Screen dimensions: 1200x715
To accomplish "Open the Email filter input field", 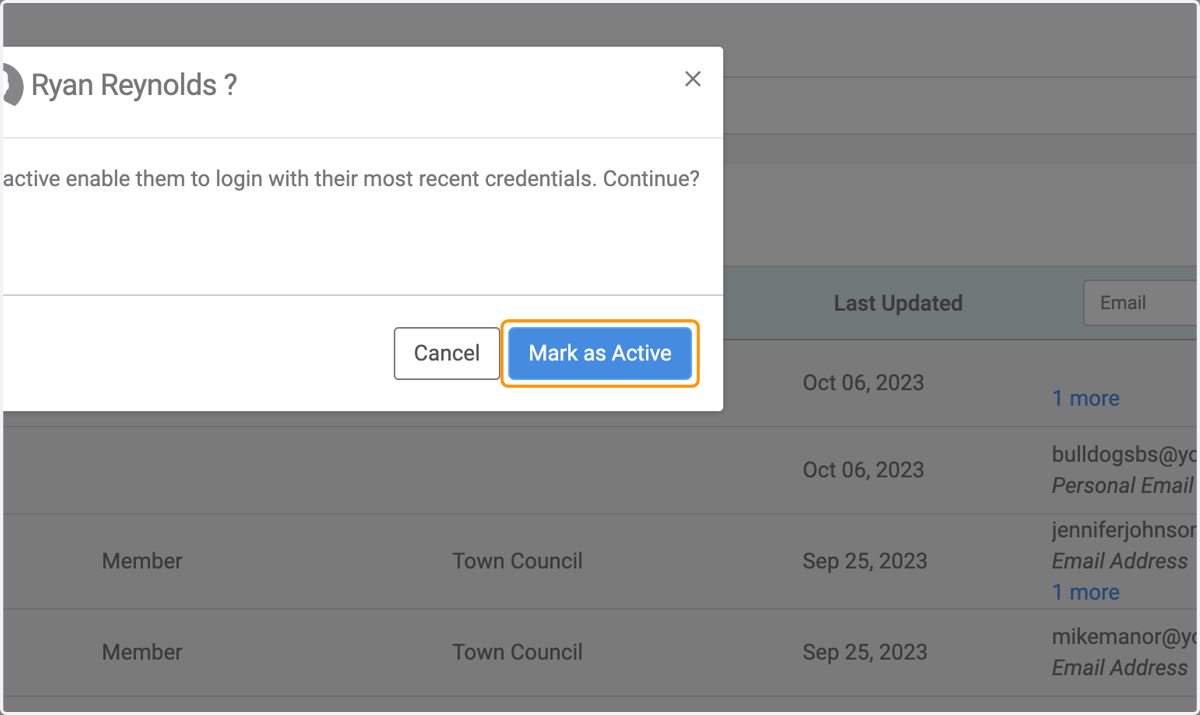I will (x=1142, y=302).
